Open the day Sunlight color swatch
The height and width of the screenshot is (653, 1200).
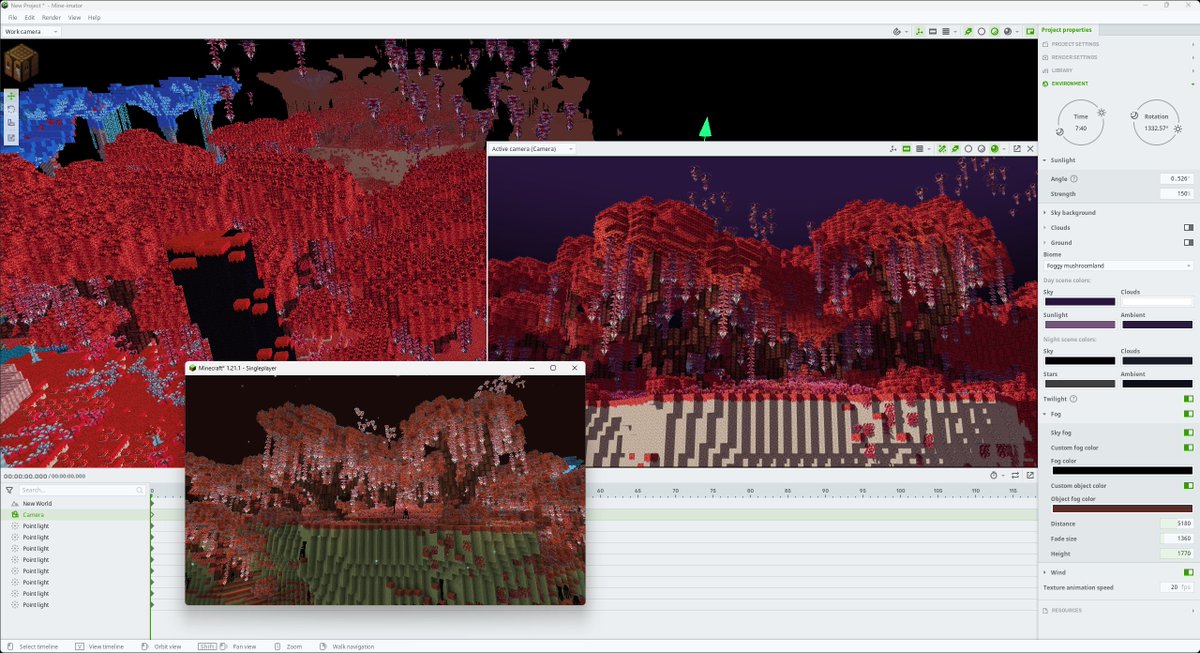pos(1080,324)
